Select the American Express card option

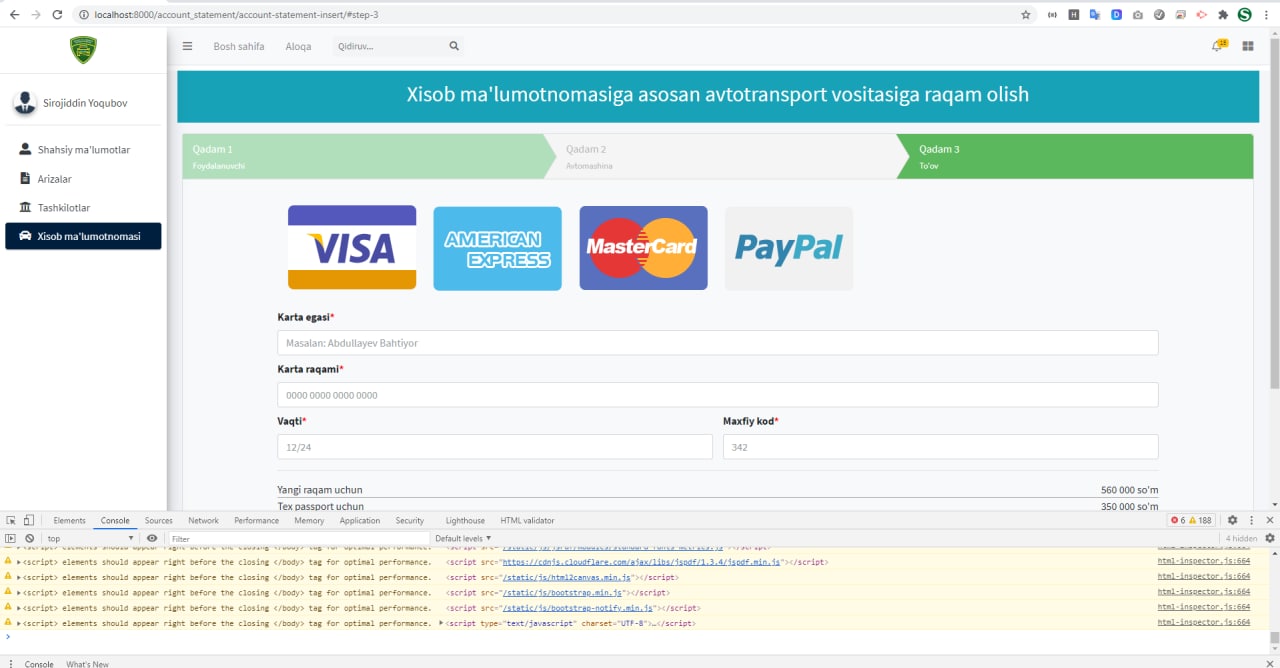coord(497,248)
